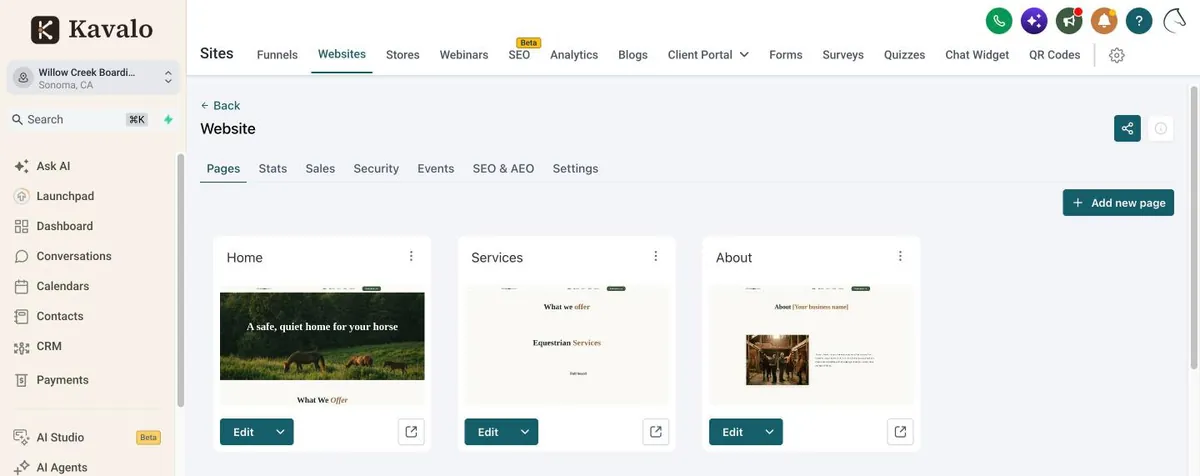Open the green phone dialer icon
The height and width of the screenshot is (476, 1200).
998,20
